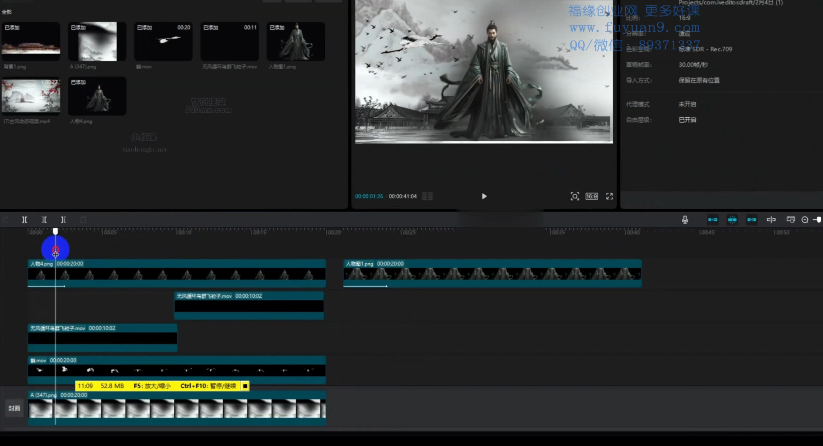Click the preview-axis icon above timeline
This screenshot has height=446, width=823.
tap(771, 220)
